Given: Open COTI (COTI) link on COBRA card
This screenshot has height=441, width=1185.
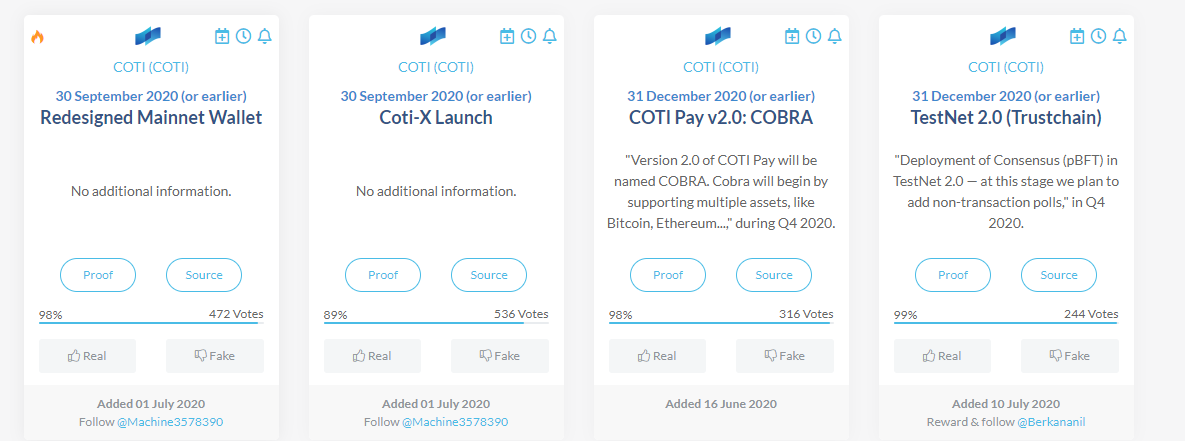Looking at the screenshot, I should 721,67.
